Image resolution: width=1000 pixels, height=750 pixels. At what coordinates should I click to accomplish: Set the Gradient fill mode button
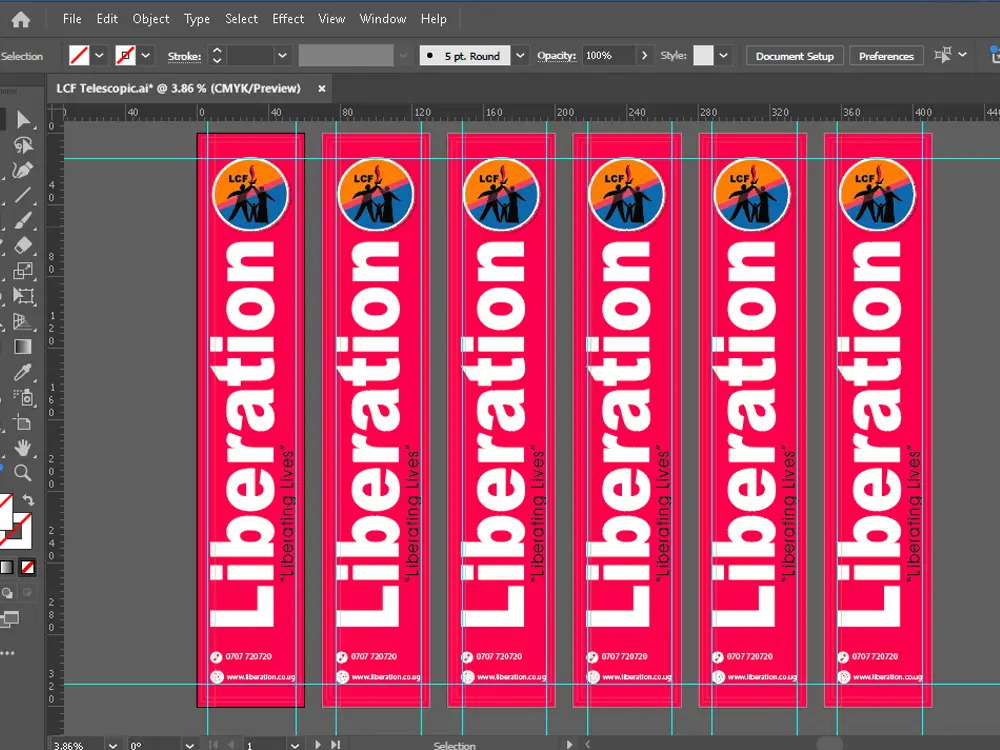point(6,567)
